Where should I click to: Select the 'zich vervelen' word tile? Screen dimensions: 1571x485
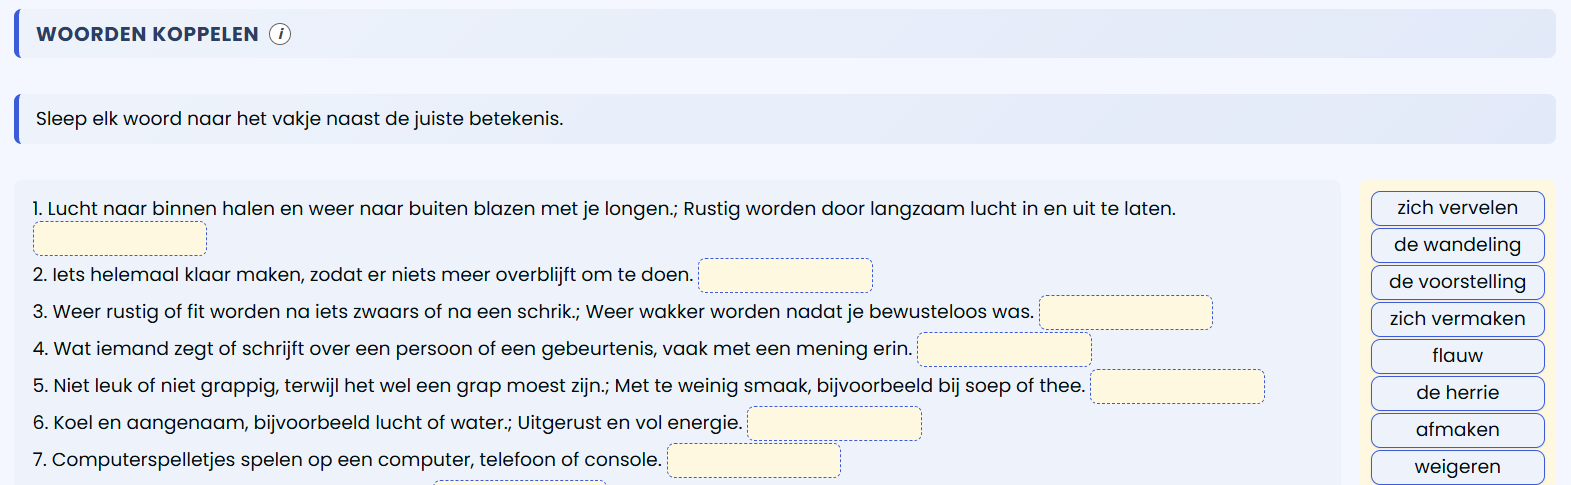point(1457,208)
